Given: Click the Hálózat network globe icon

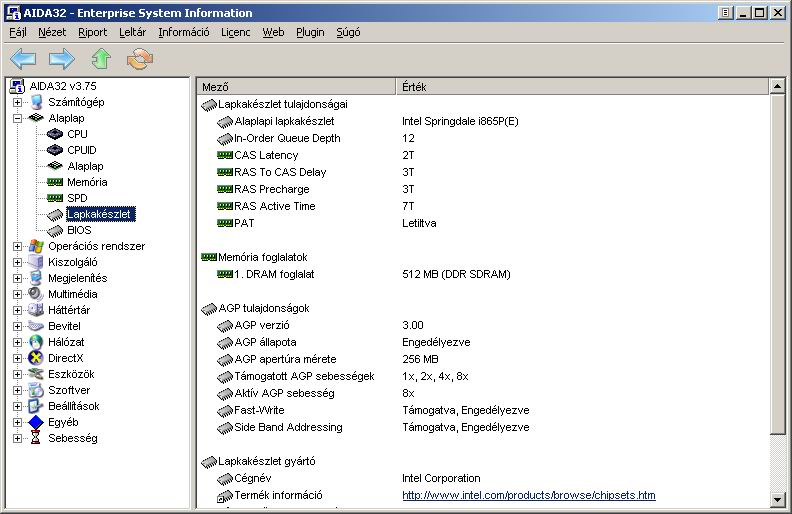Looking at the screenshot, I should (x=36, y=342).
